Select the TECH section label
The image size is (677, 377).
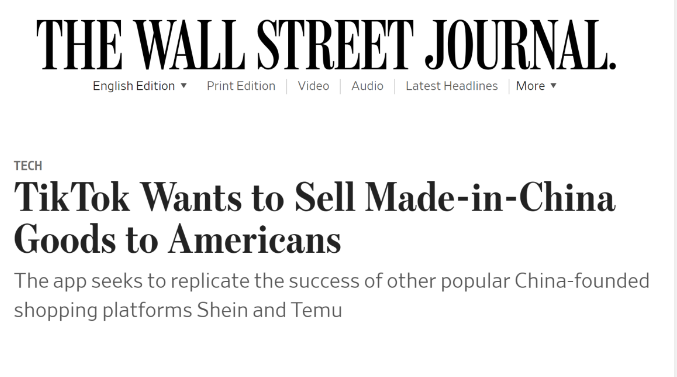click(x=28, y=166)
